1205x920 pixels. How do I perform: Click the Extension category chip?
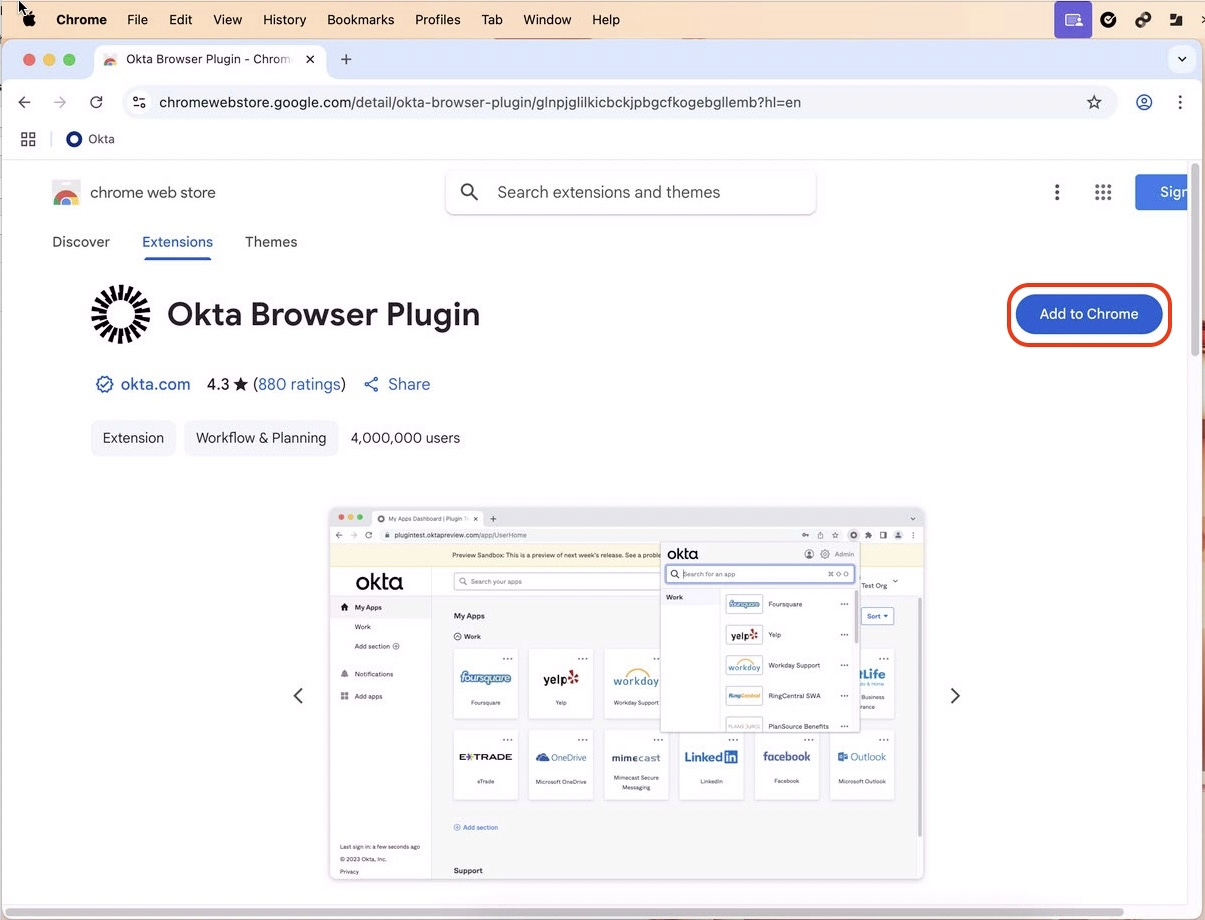[x=133, y=438]
